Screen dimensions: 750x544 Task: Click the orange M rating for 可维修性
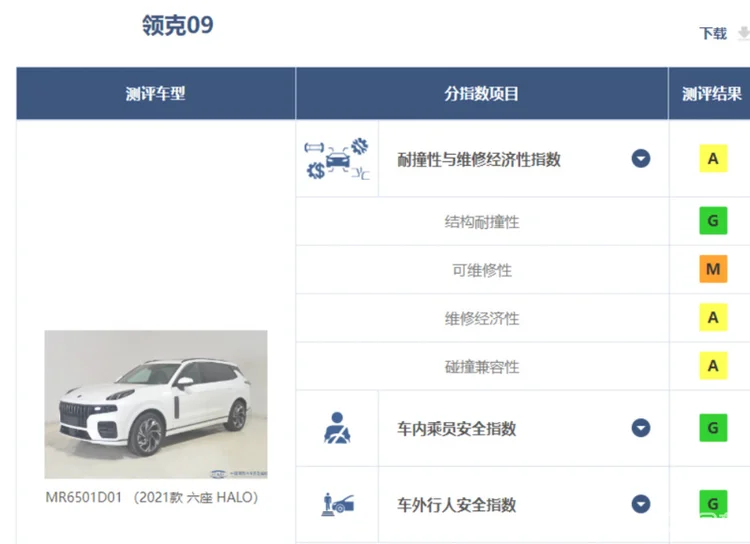pos(713,269)
